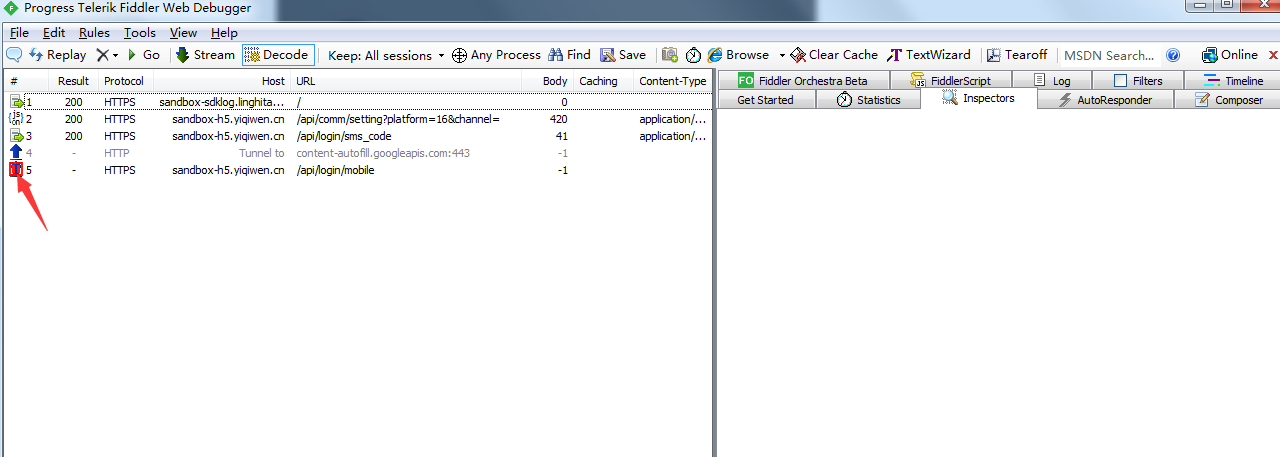Click the Fiddler title bar app icon

coord(12,9)
